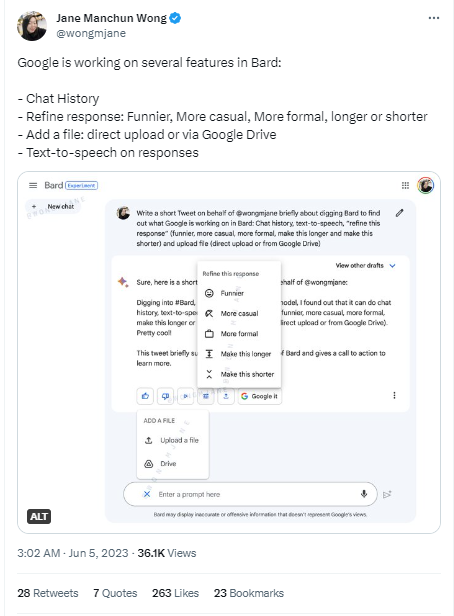The width and height of the screenshot is (454, 616).
Task: Open the response's vertical dots menu
Action: point(394,396)
